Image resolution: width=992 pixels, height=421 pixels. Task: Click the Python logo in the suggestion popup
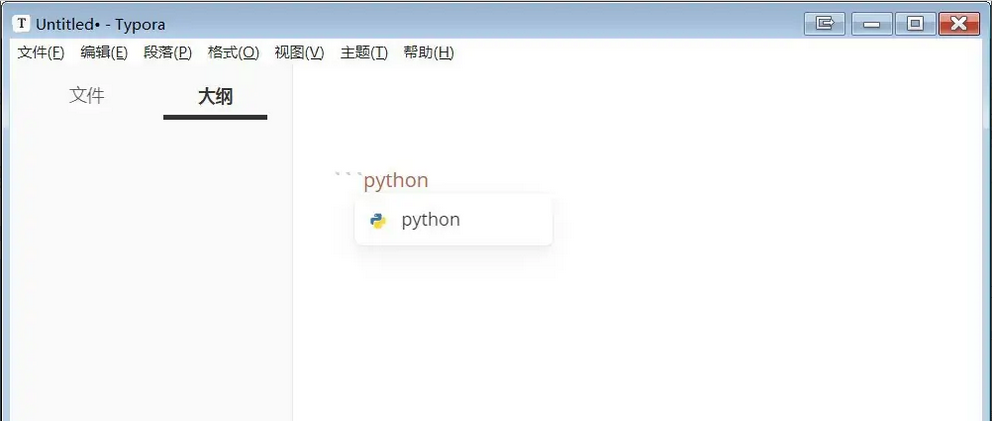(378, 220)
